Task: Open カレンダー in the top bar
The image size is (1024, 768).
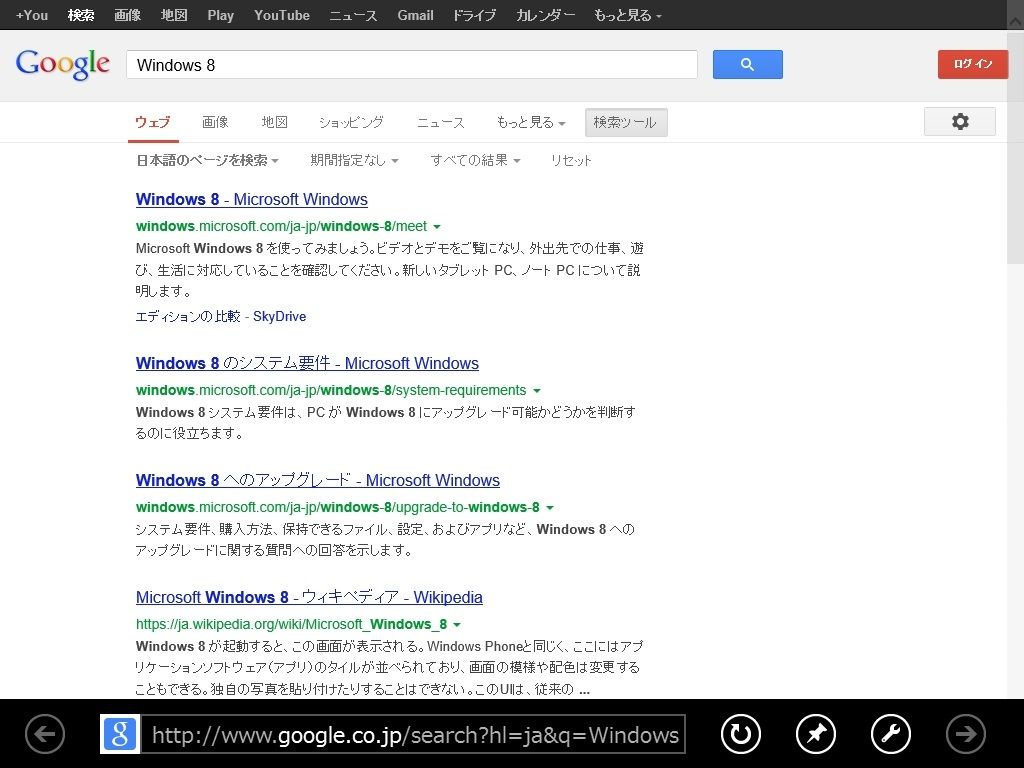Action: [545, 15]
